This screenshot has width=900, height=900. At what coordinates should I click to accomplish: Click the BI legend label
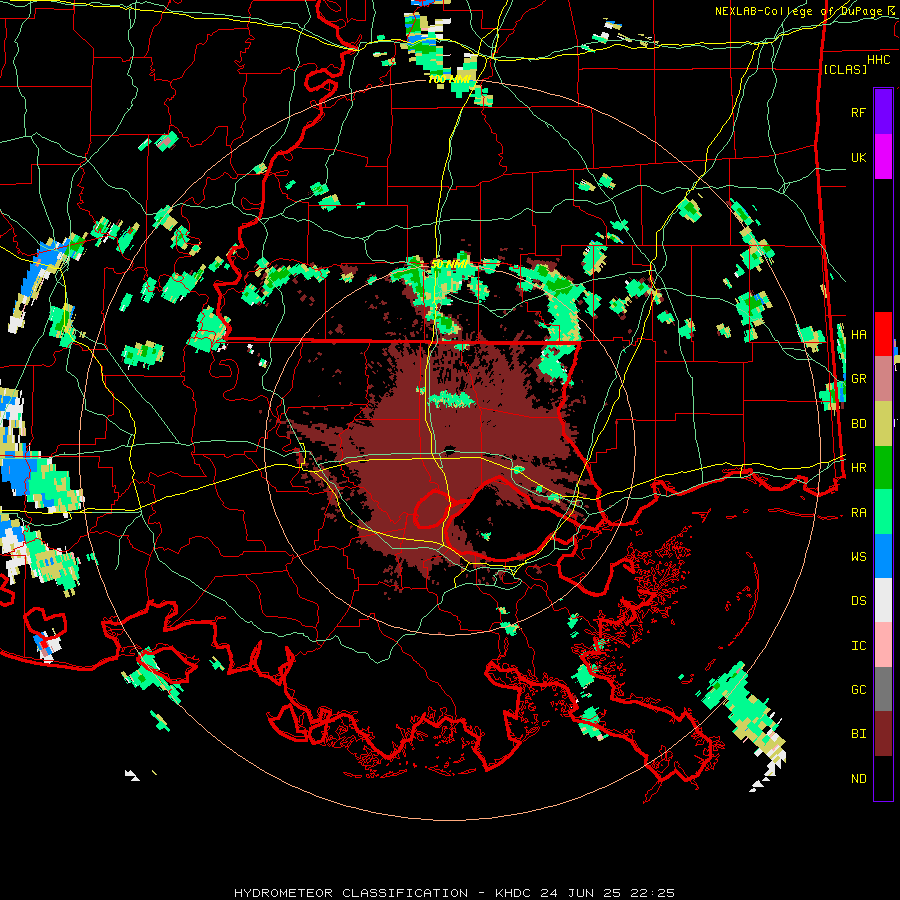858,734
